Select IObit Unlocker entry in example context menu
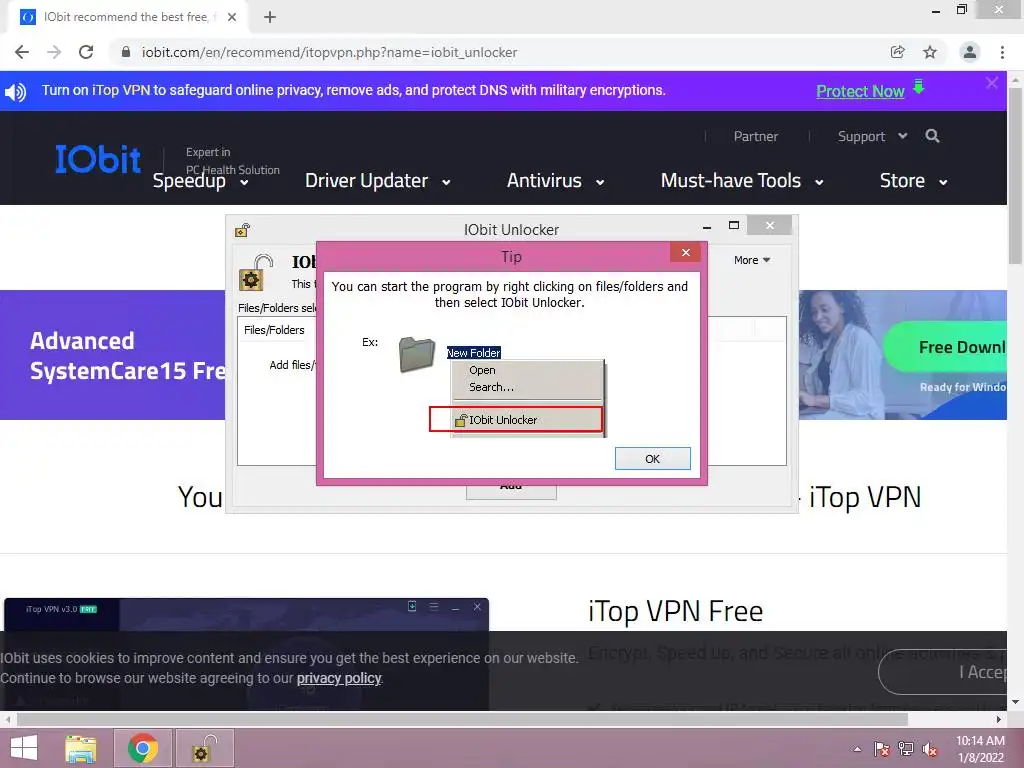The height and width of the screenshot is (768, 1024). 516,420
